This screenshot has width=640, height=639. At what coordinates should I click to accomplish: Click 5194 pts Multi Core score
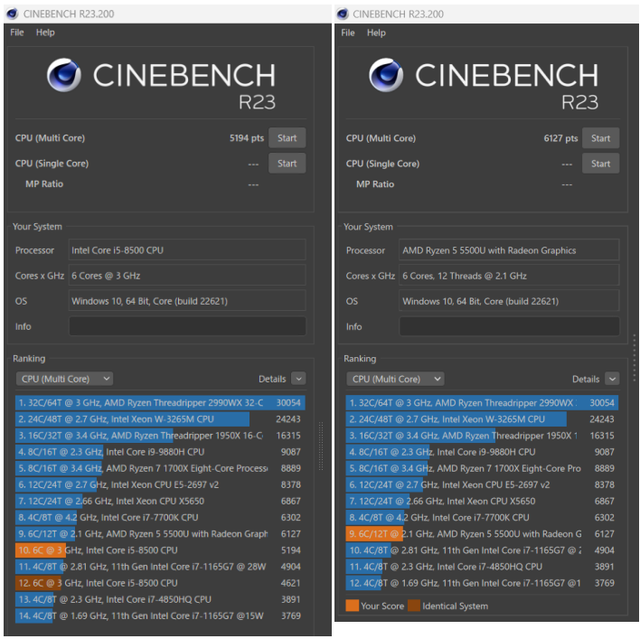[x=247, y=138]
